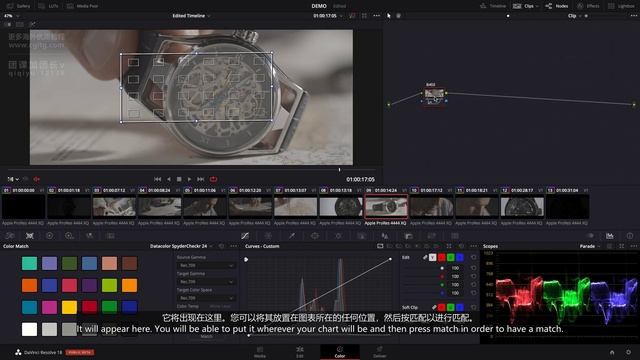Play the clip in reverse
The height and width of the screenshot is (360, 640).
tap(169, 179)
